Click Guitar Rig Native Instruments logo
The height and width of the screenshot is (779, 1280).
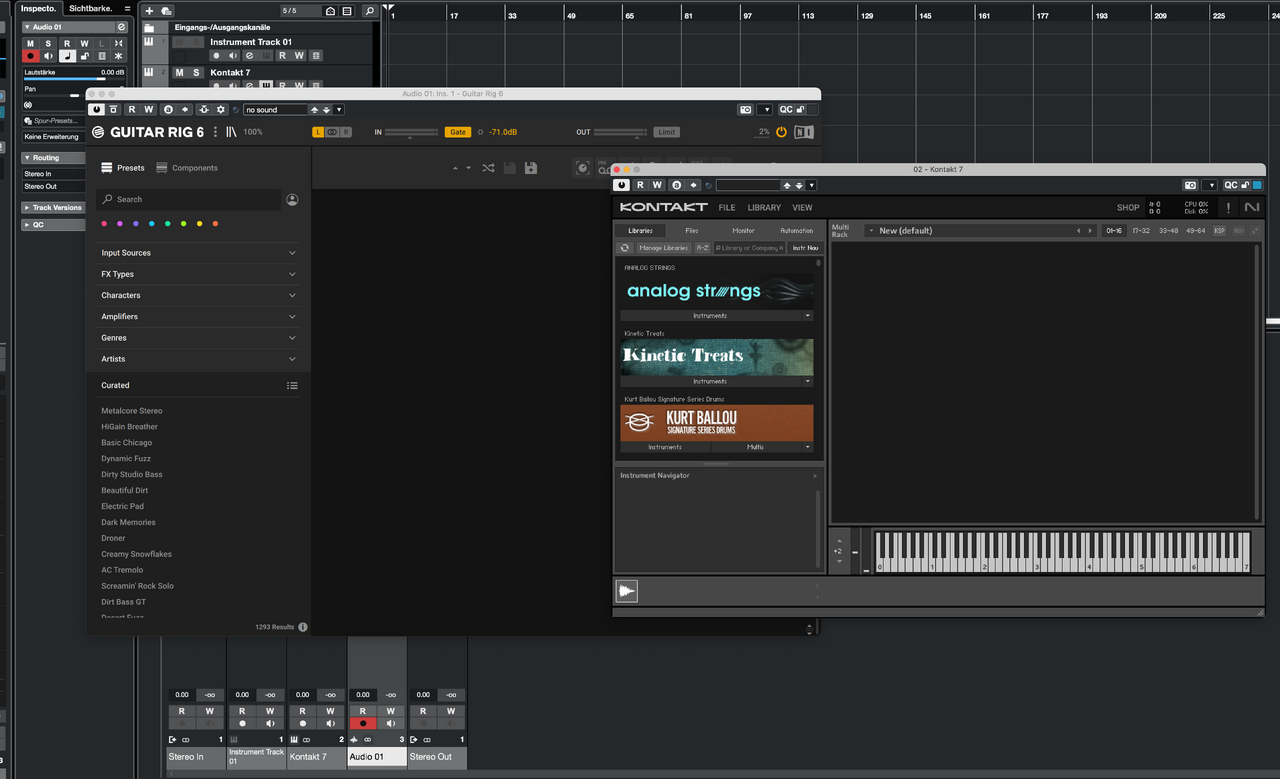point(804,132)
